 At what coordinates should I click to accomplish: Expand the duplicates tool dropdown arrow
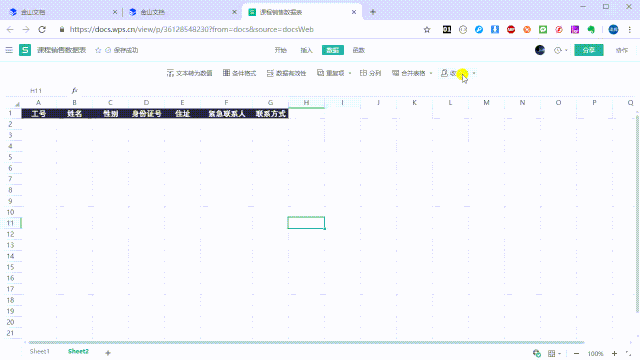tap(350, 73)
